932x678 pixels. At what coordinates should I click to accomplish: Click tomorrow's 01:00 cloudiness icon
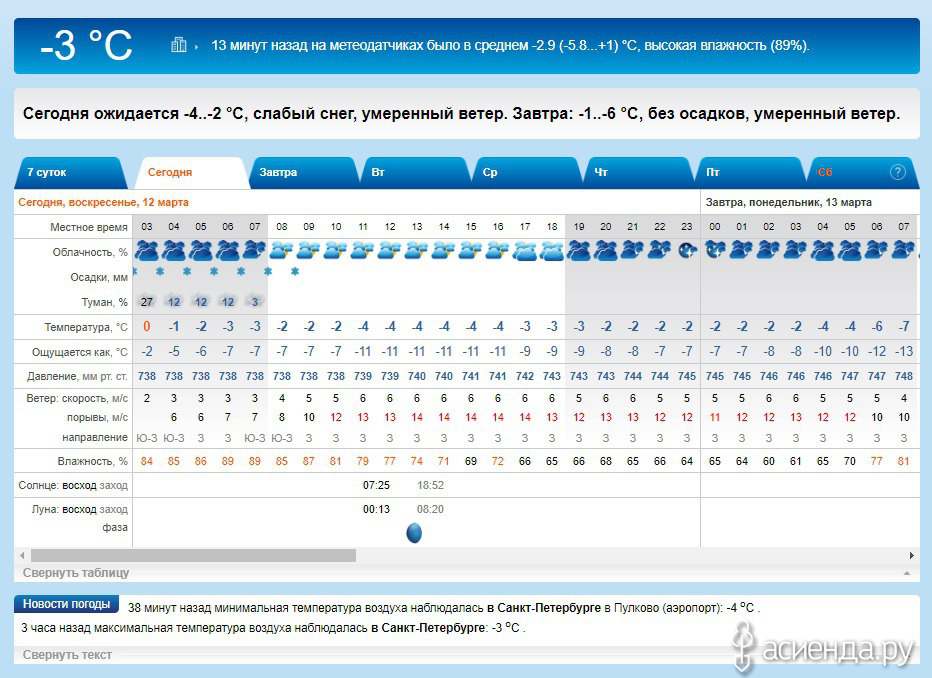(x=742, y=250)
